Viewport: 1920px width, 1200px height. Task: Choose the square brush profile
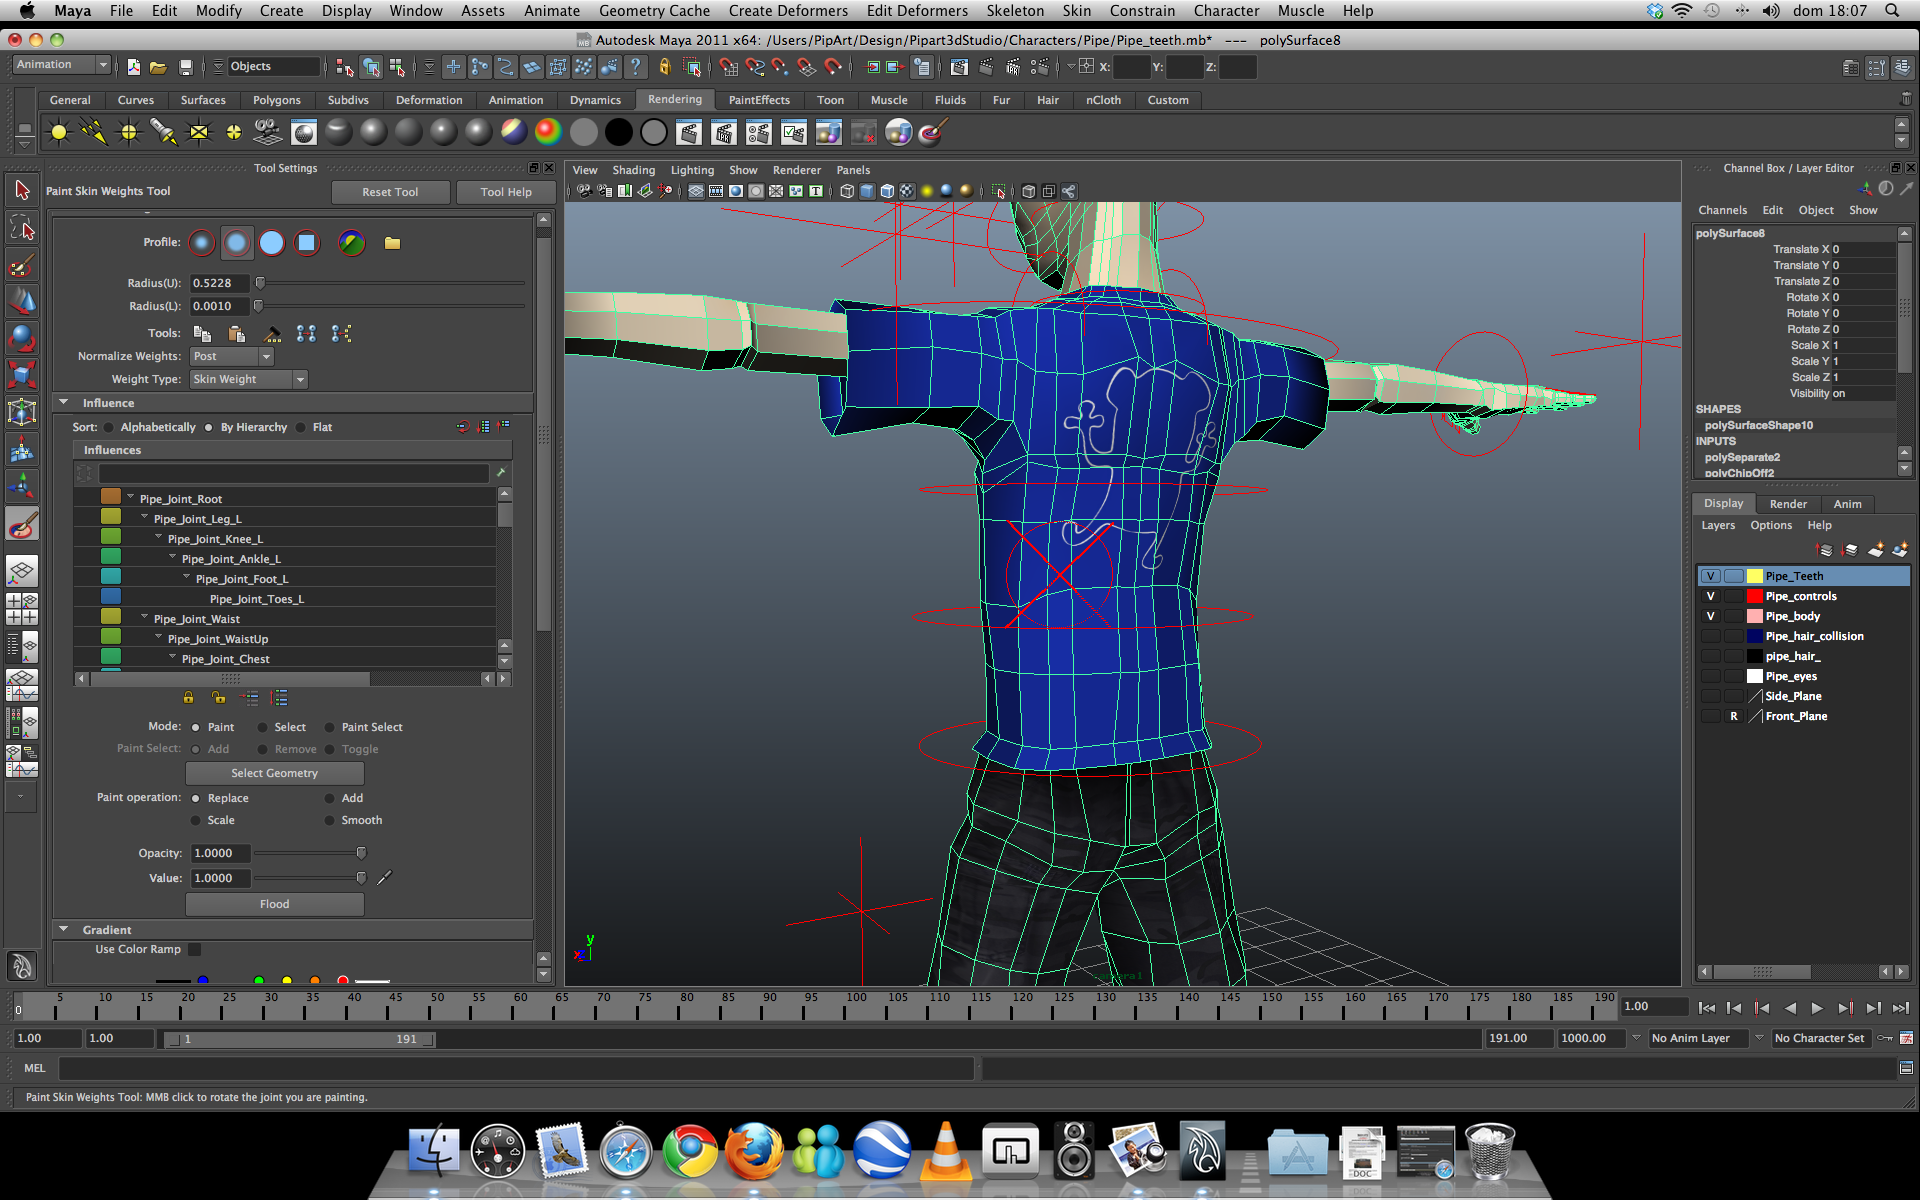307,243
